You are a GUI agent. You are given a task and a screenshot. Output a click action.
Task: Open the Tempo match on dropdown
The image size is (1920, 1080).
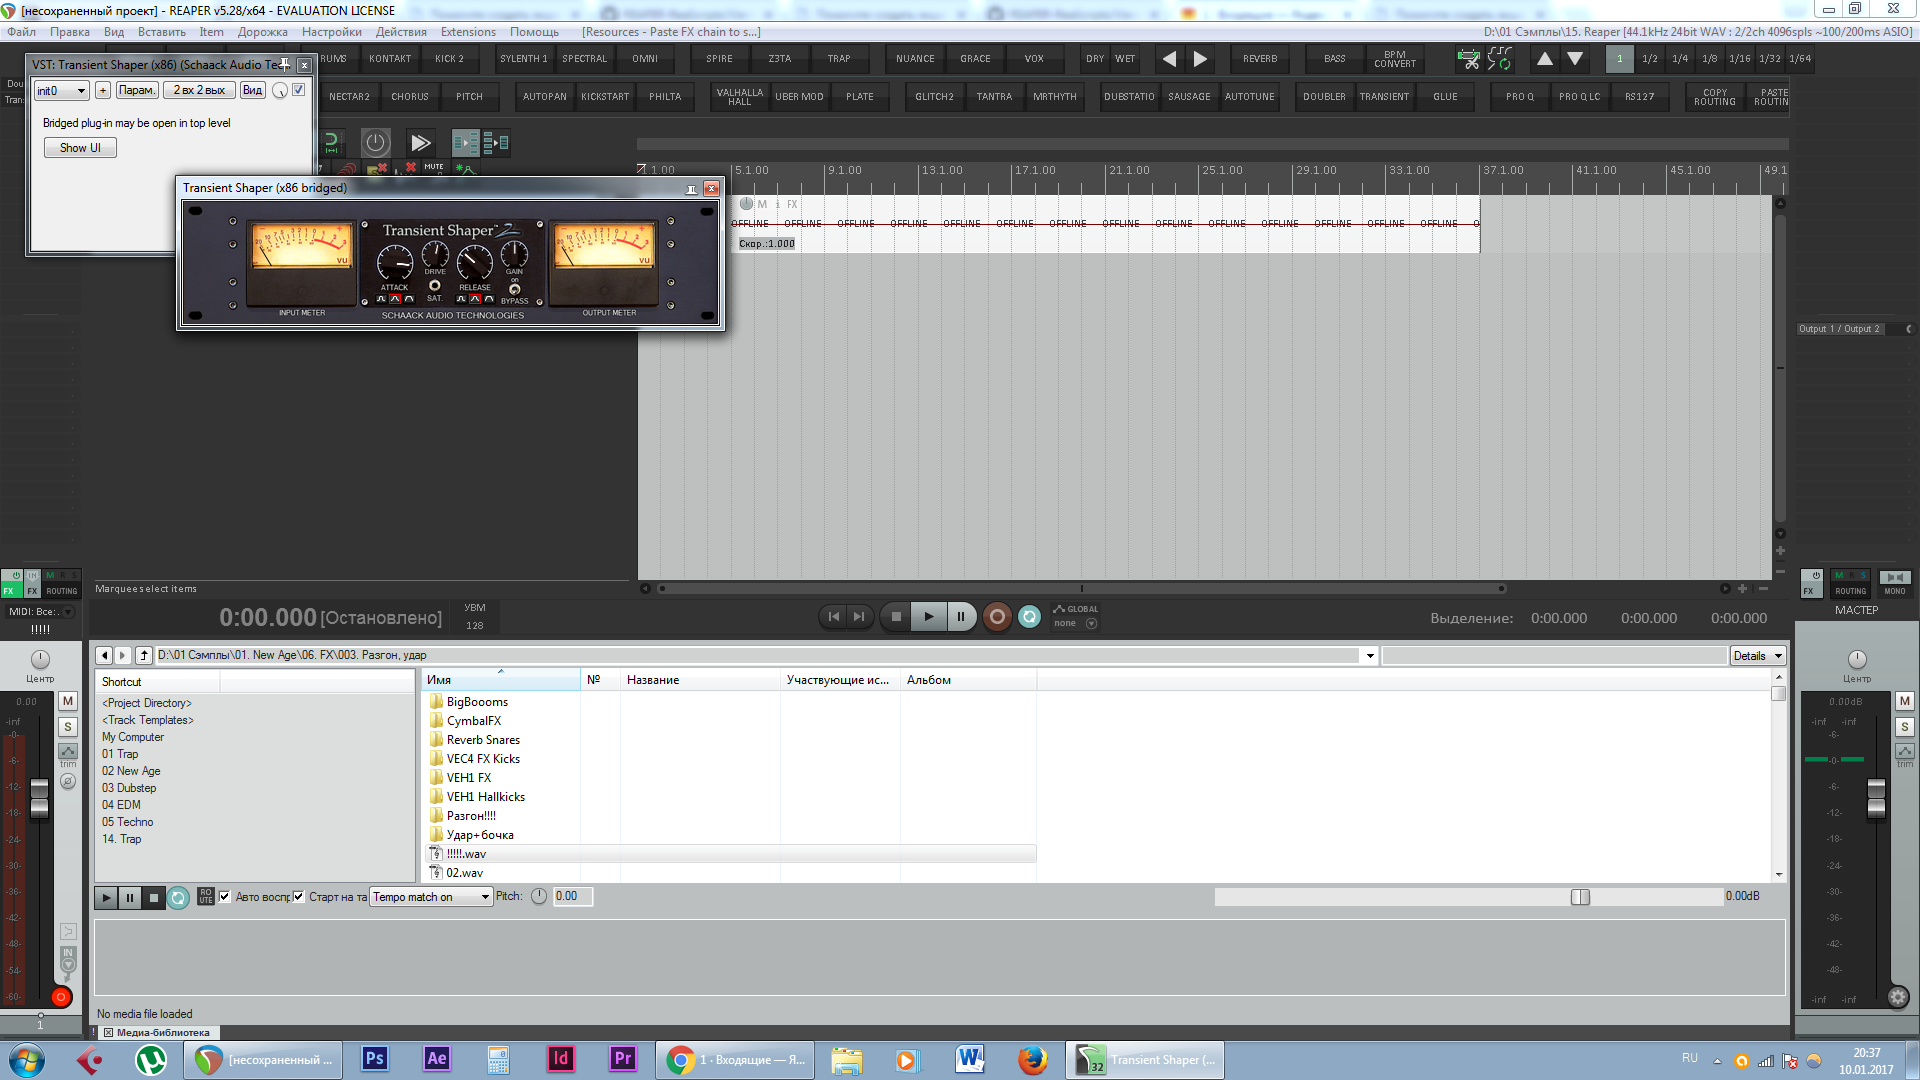tap(427, 895)
